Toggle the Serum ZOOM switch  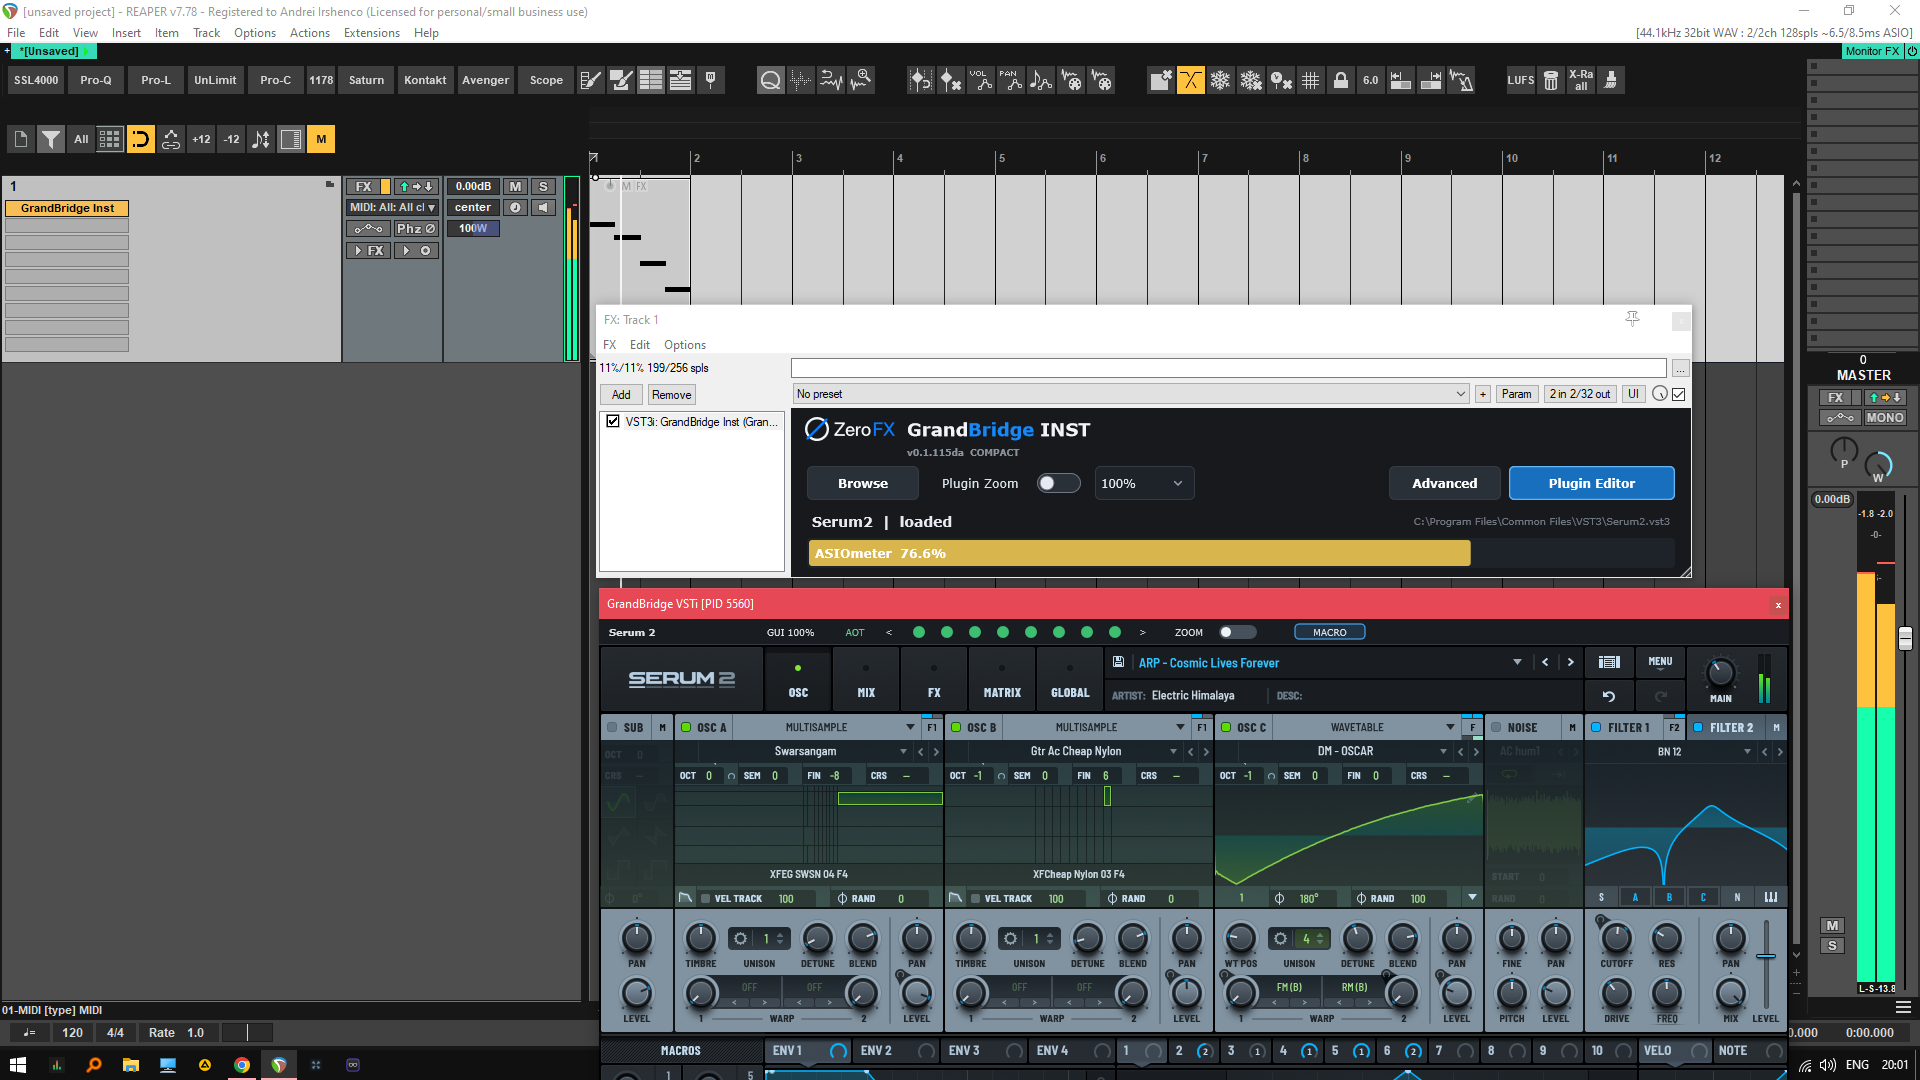tap(1237, 632)
